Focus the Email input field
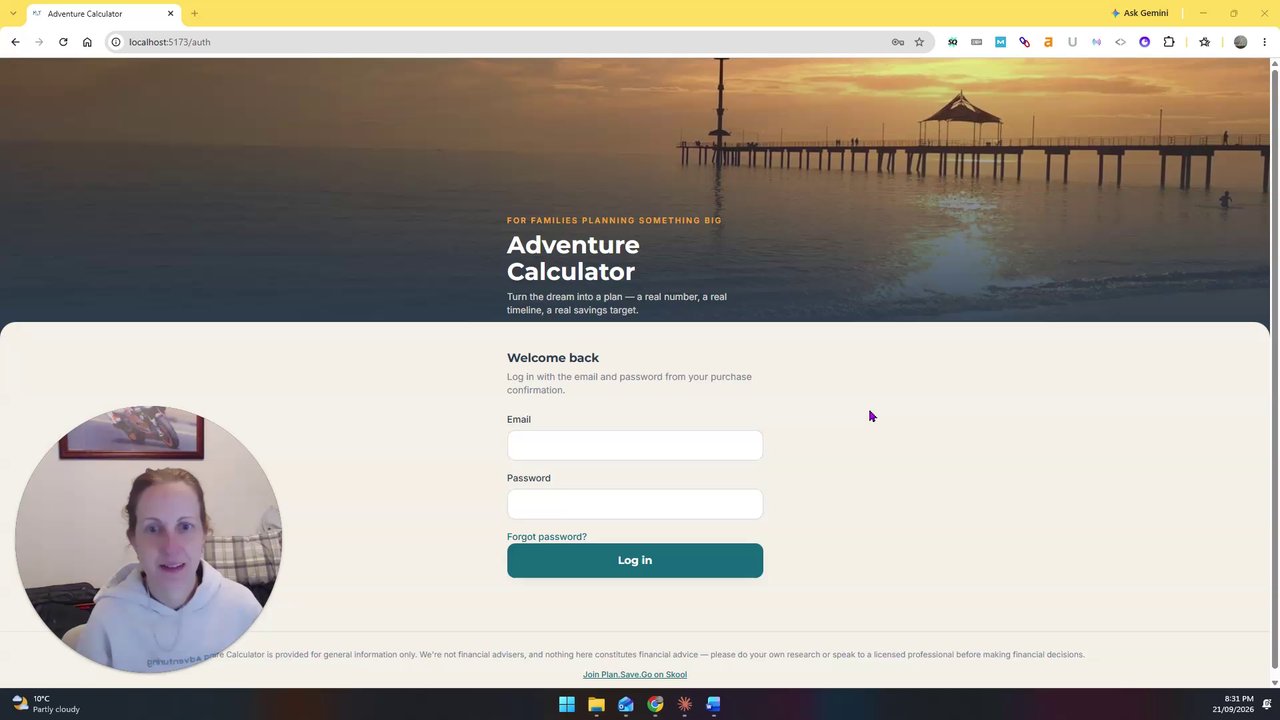Screen dimensions: 1280x720 tap(635, 445)
